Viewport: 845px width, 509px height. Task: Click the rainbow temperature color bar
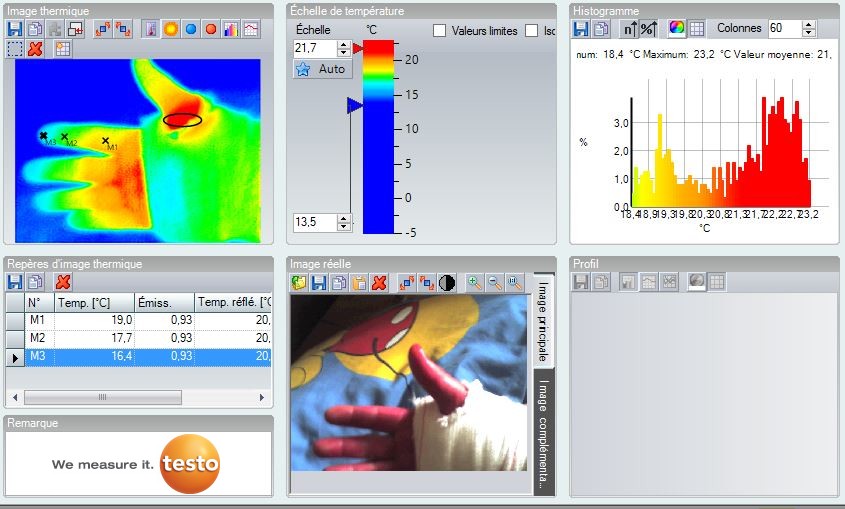click(378, 137)
